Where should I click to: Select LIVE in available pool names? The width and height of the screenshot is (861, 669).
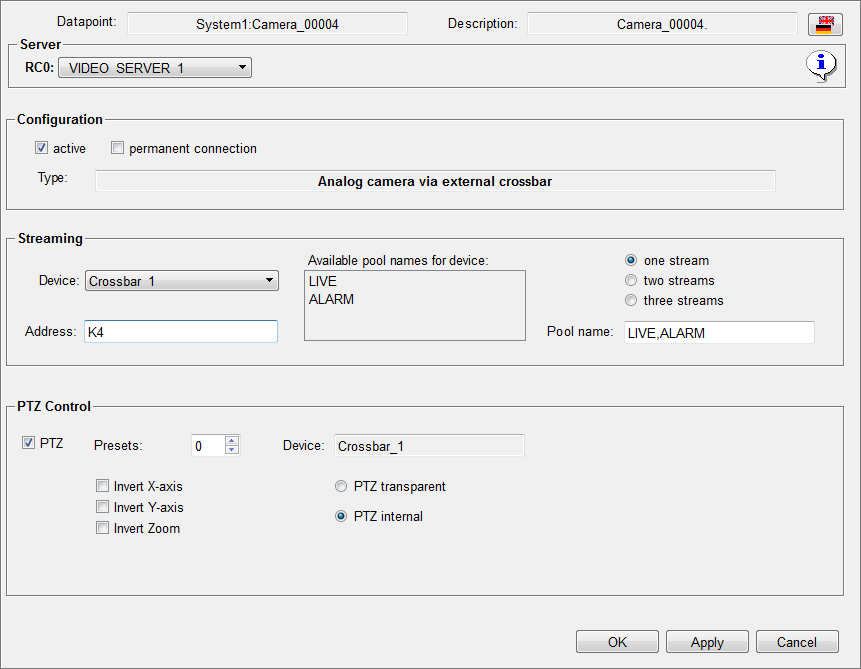pyautogui.click(x=323, y=281)
